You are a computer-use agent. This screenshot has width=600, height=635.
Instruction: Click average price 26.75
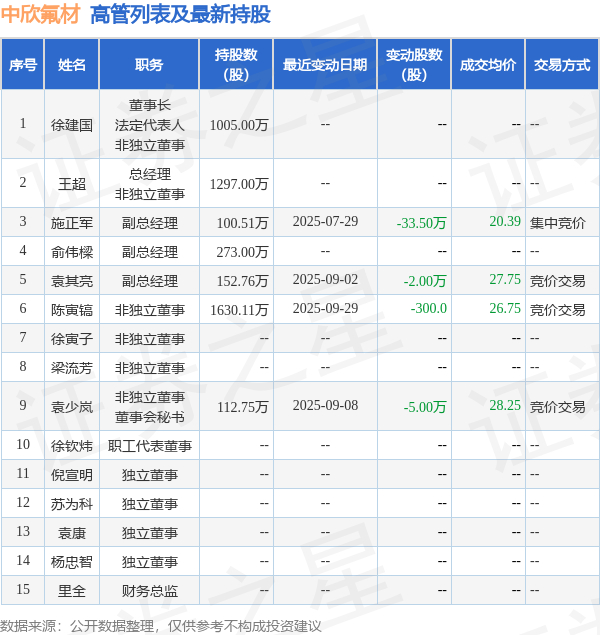[x=505, y=308]
